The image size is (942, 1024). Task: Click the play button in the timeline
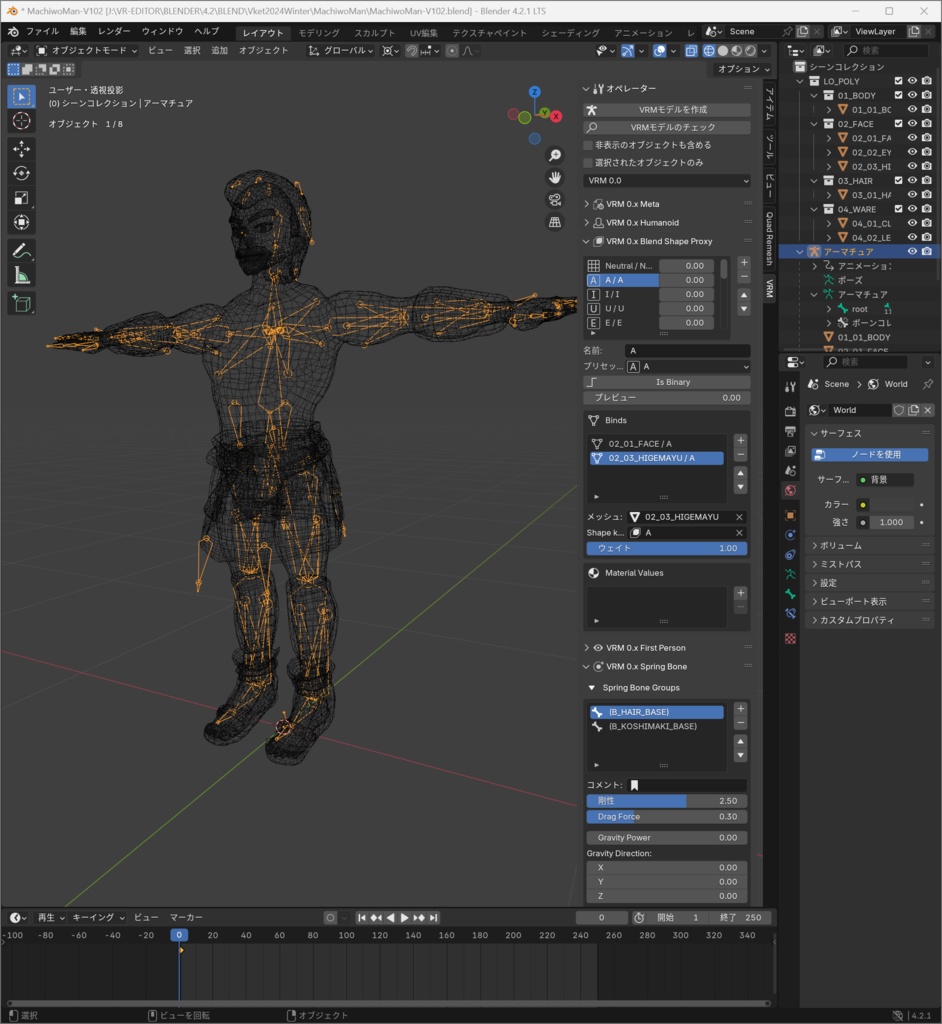[405, 917]
